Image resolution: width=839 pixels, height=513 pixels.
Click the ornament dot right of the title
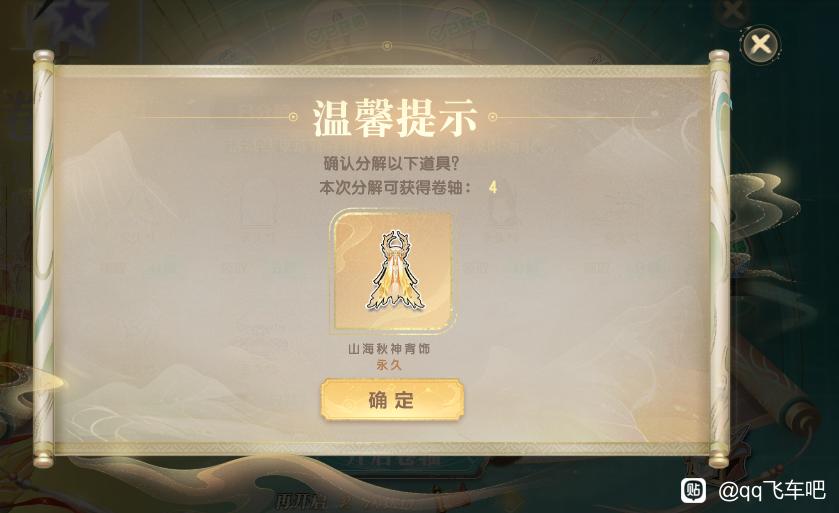pyautogui.click(x=493, y=117)
